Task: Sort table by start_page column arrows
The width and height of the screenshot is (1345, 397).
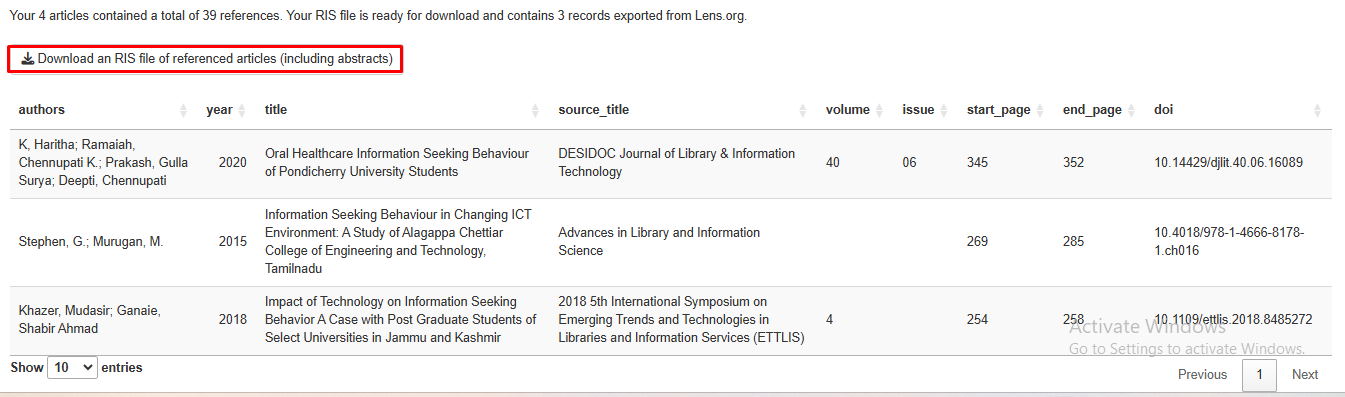Action: (x=1040, y=110)
